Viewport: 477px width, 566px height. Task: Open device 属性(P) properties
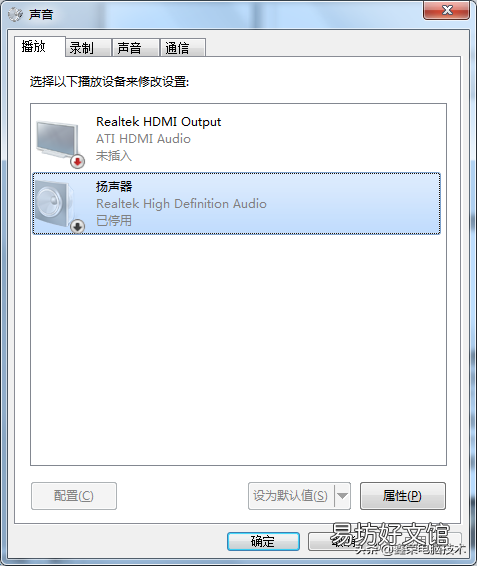tap(403, 496)
